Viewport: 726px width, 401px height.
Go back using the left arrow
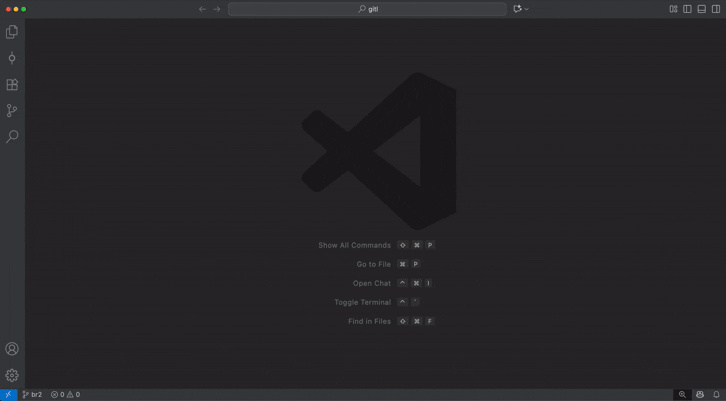tap(202, 9)
